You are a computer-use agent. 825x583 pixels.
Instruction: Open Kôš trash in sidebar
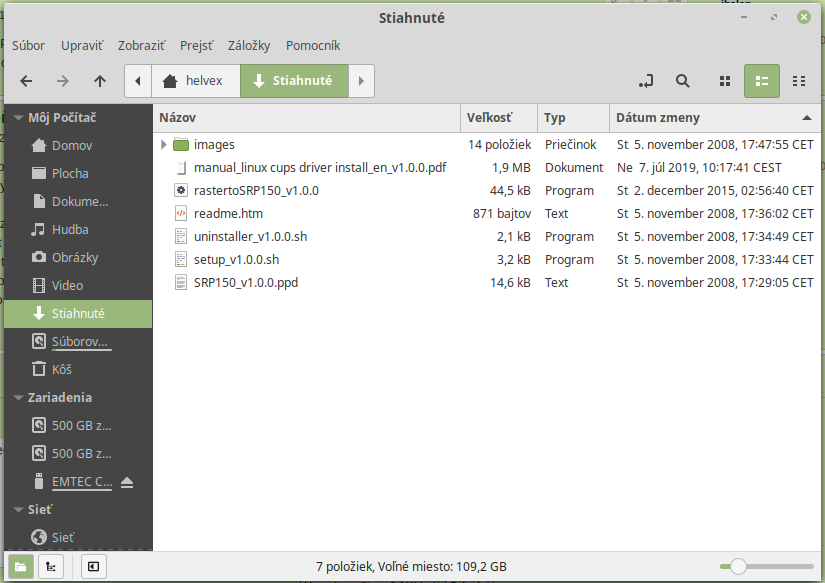point(78,370)
